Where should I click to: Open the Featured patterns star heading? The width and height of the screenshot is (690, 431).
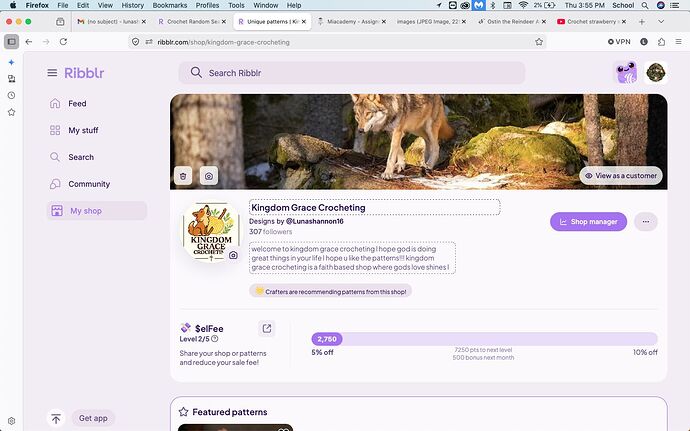[224, 412]
